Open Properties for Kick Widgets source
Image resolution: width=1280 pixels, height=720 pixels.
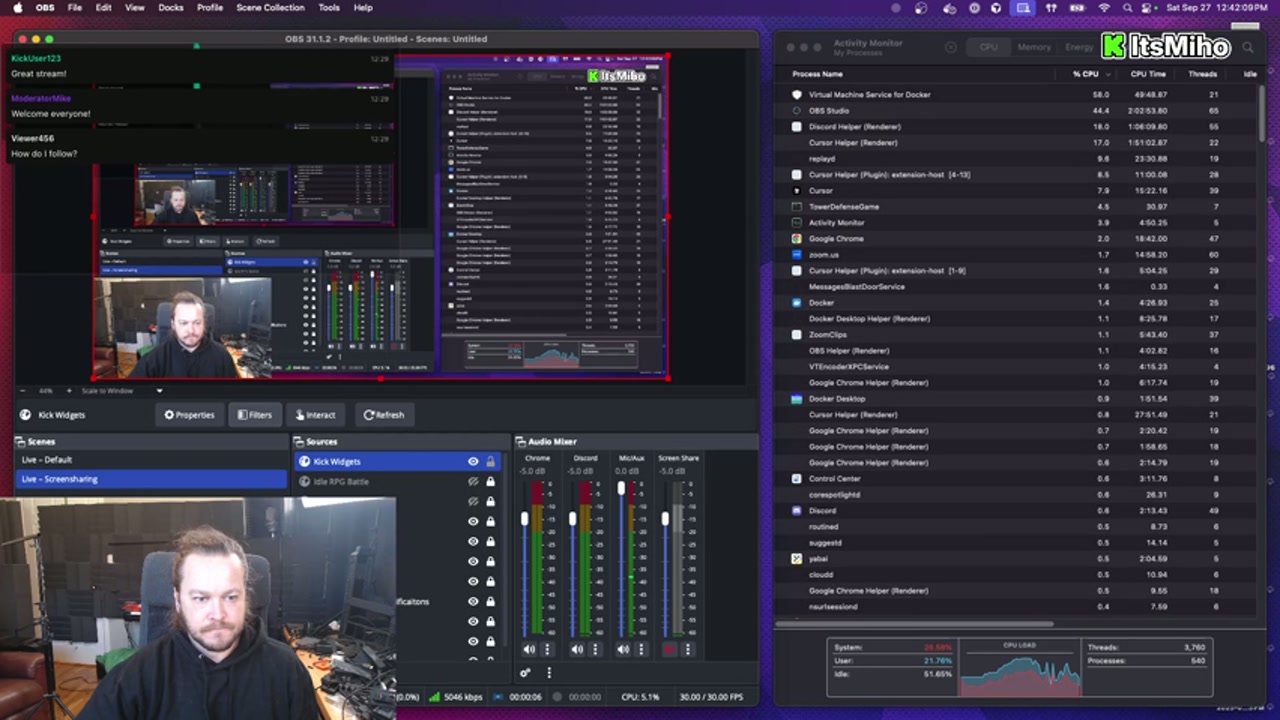click(x=189, y=415)
